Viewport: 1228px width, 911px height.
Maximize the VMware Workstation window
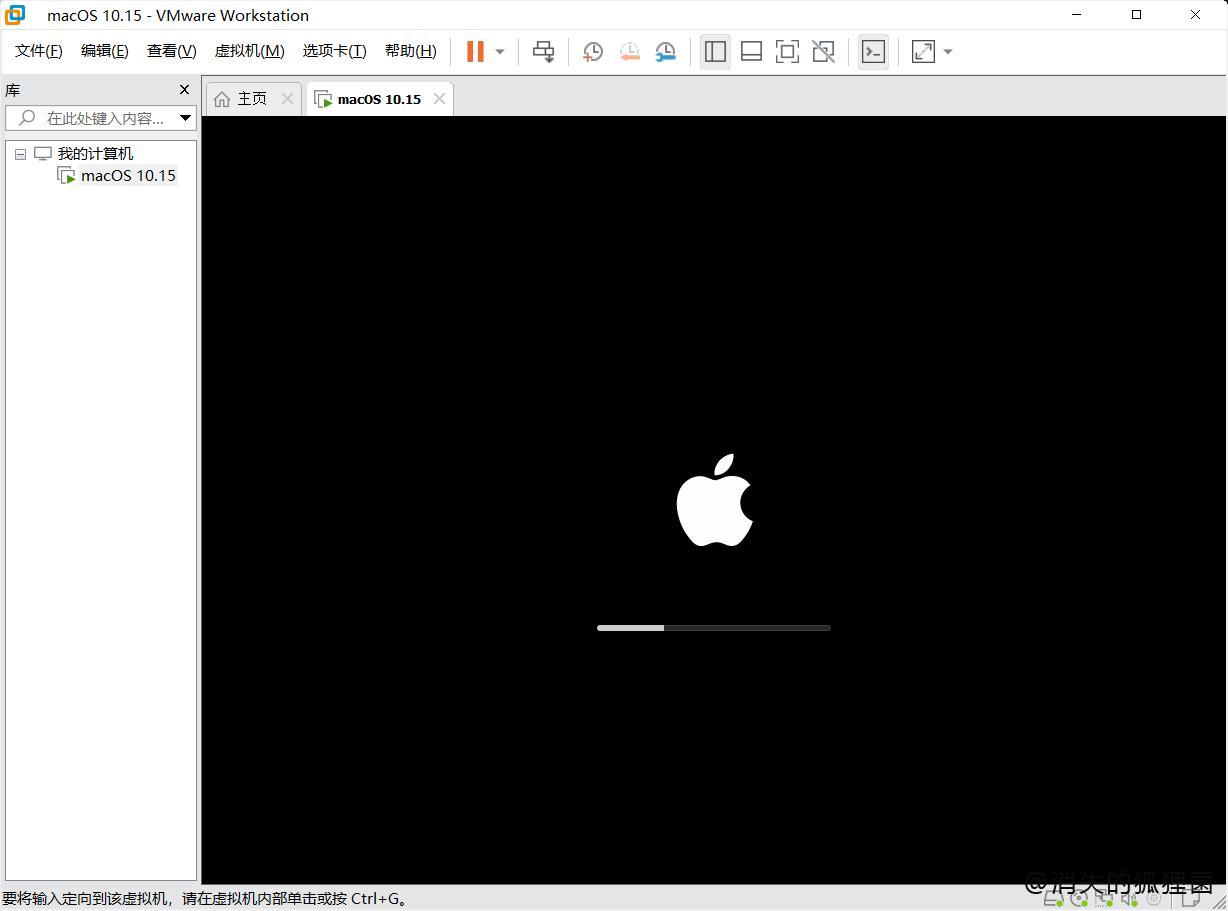click(x=1136, y=15)
